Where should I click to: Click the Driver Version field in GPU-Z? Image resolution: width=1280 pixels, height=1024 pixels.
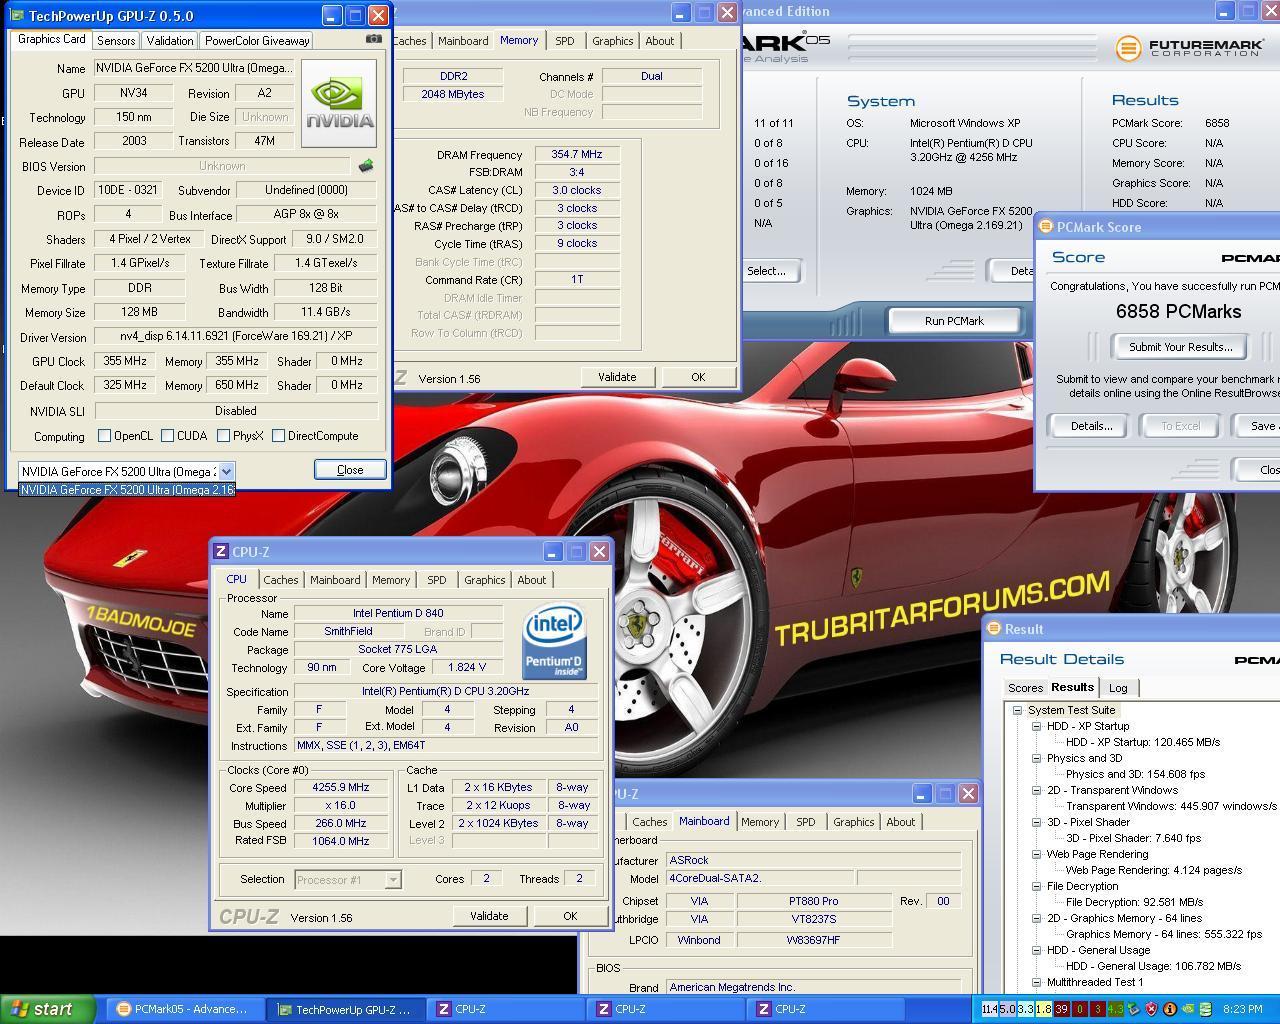pos(236,336)
